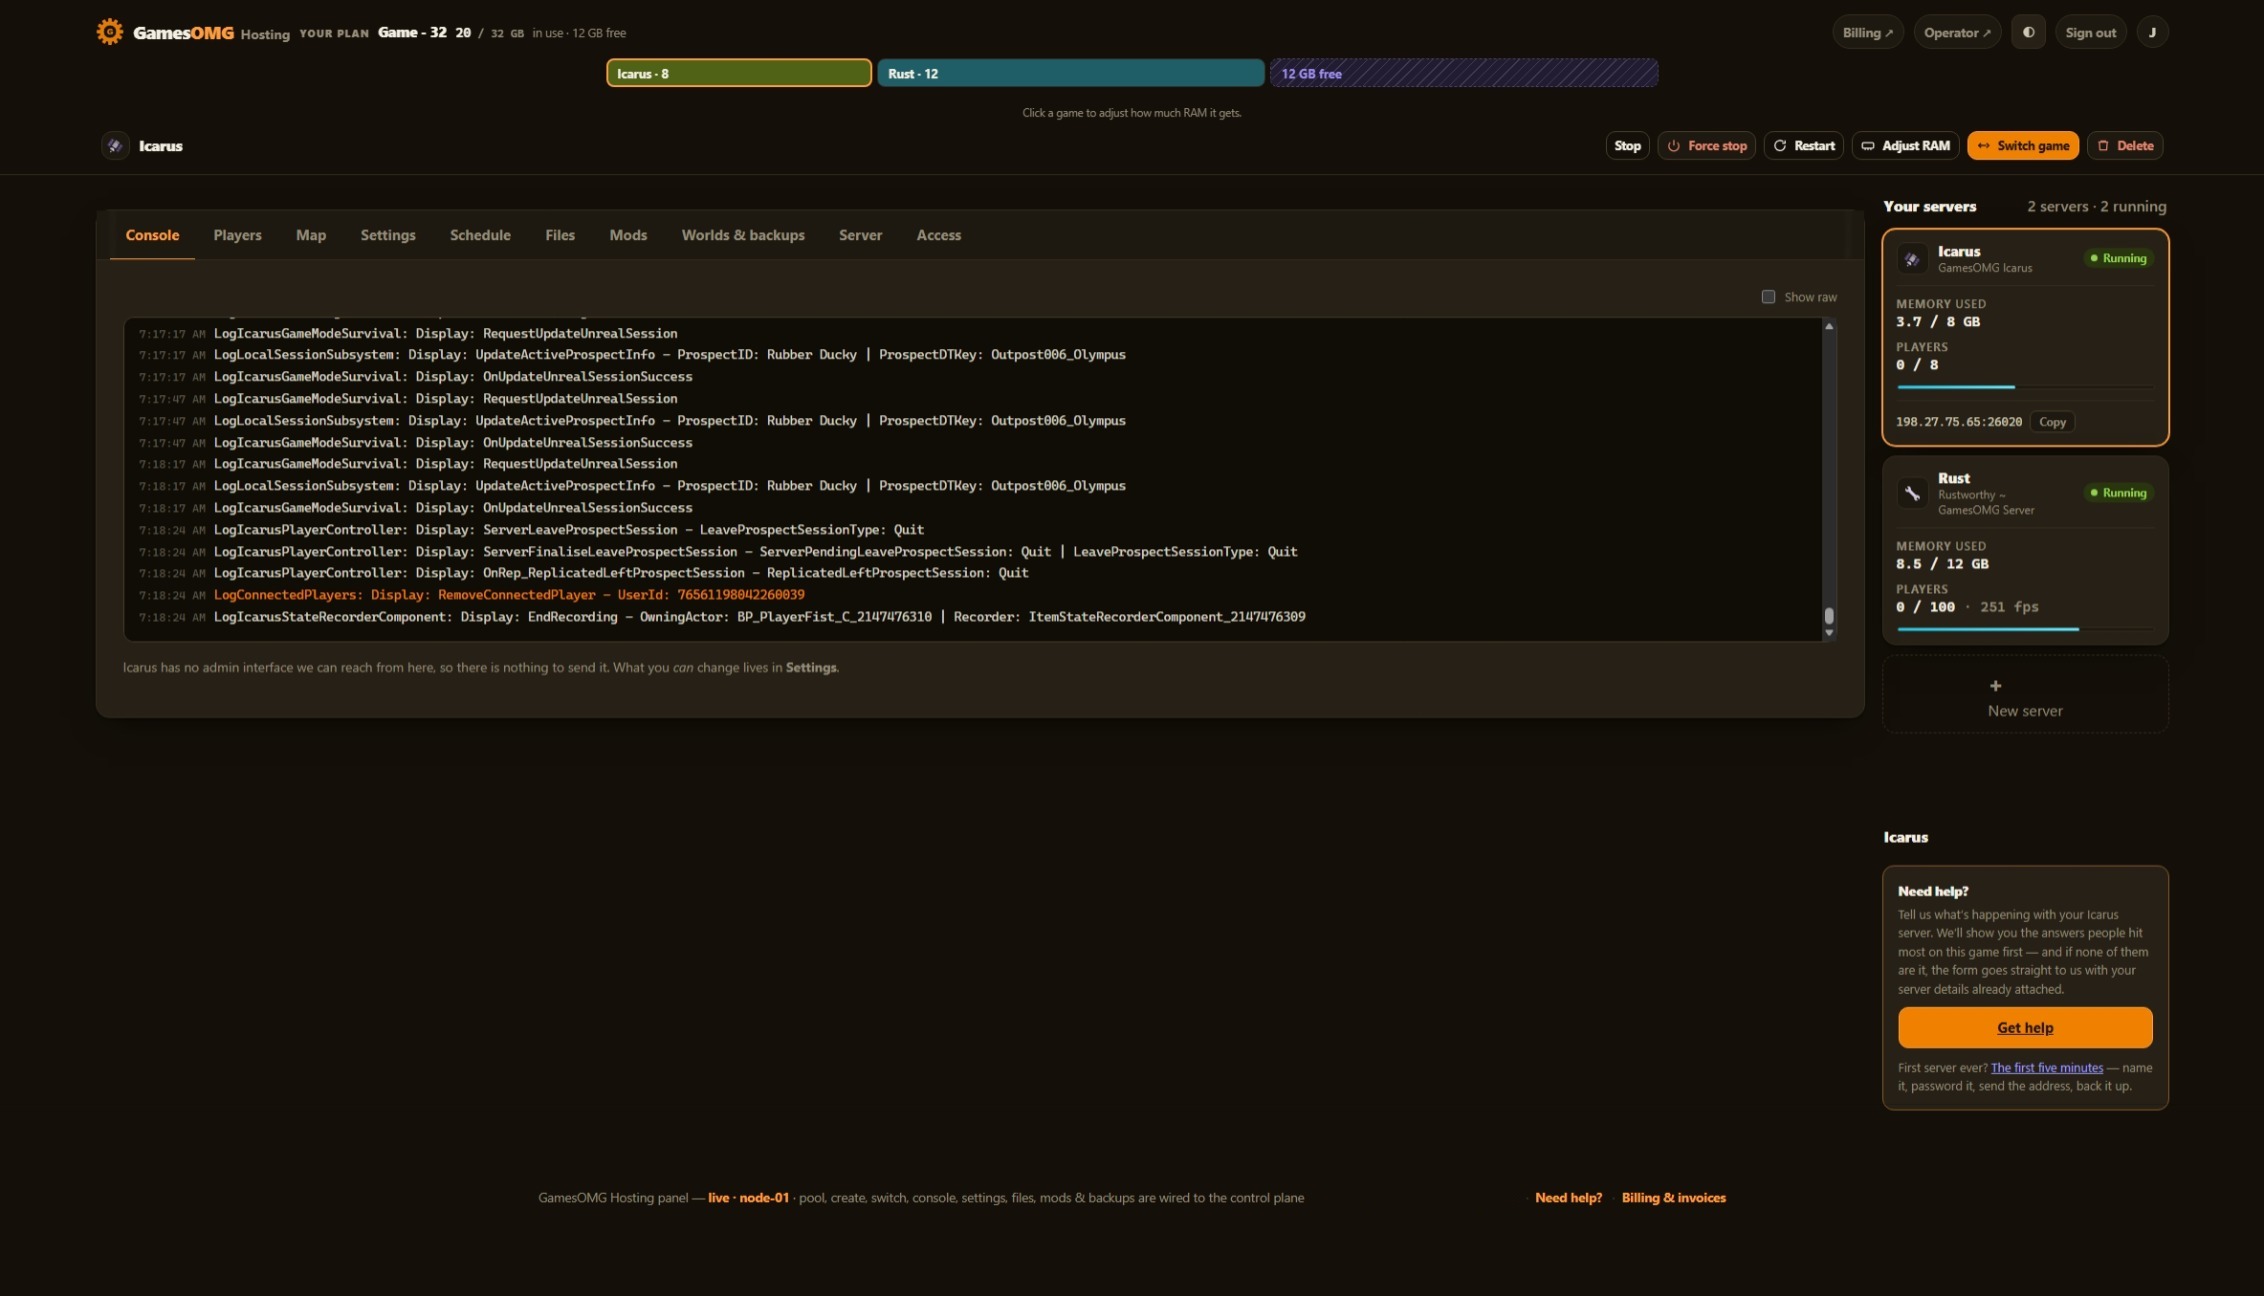The width and height of the screenshot is (2264, 1296).
Task: Click the GamesOMG gear logo icon
Action: click(109, 32)
